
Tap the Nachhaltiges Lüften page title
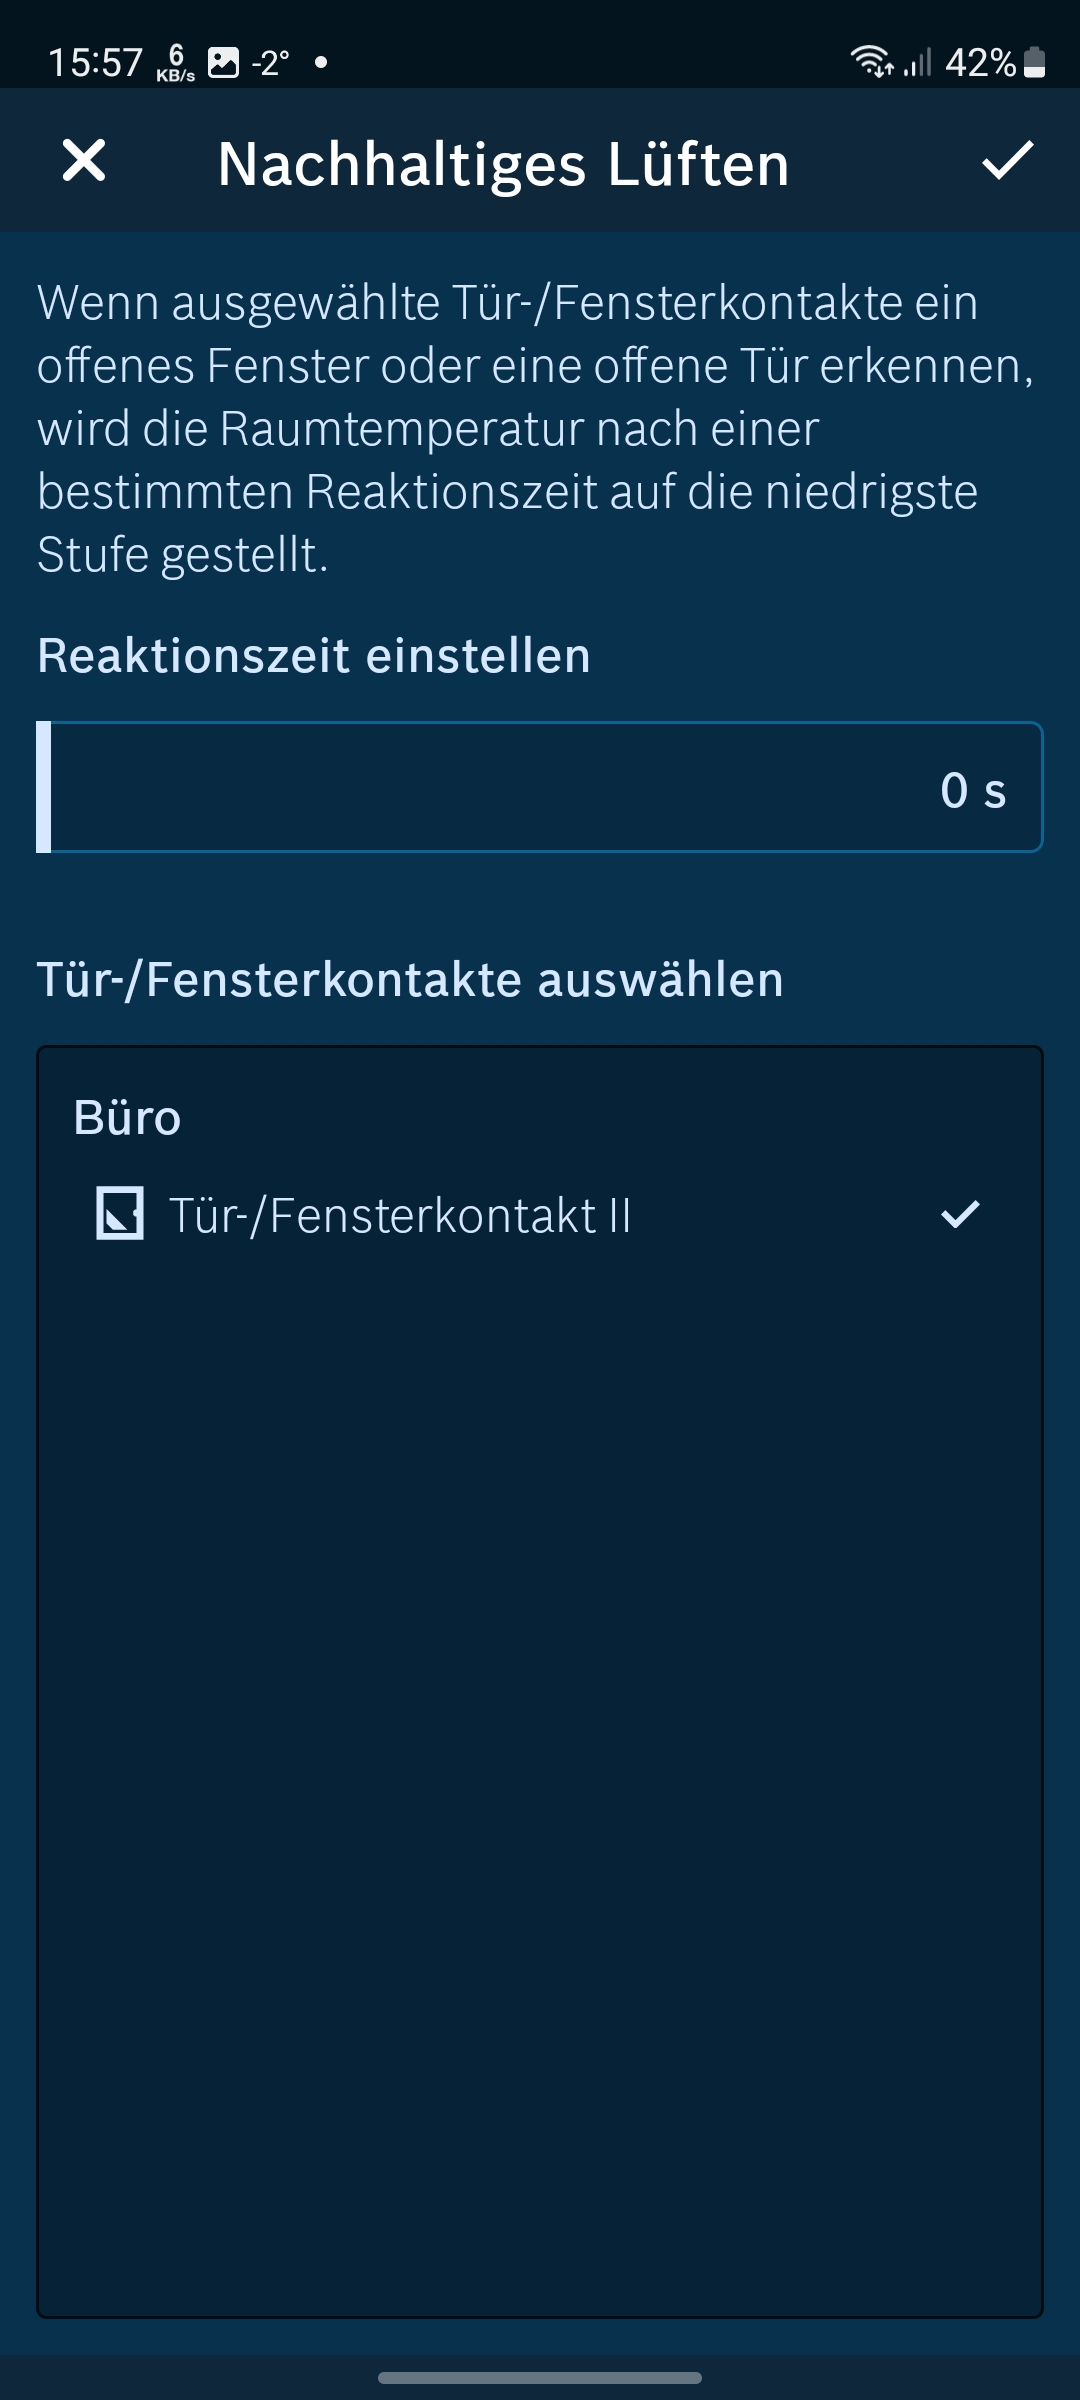[503, 164]
